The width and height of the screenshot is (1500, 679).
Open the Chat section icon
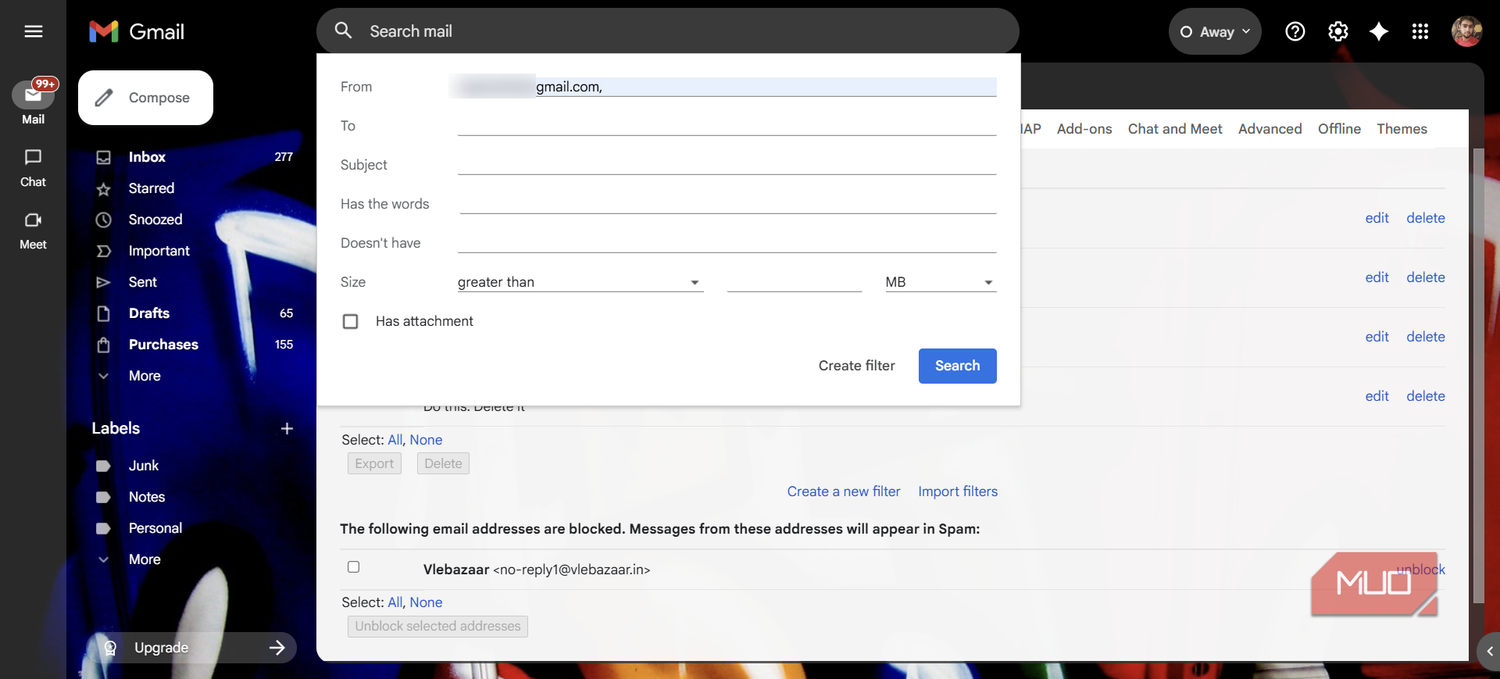pos(33,158)
